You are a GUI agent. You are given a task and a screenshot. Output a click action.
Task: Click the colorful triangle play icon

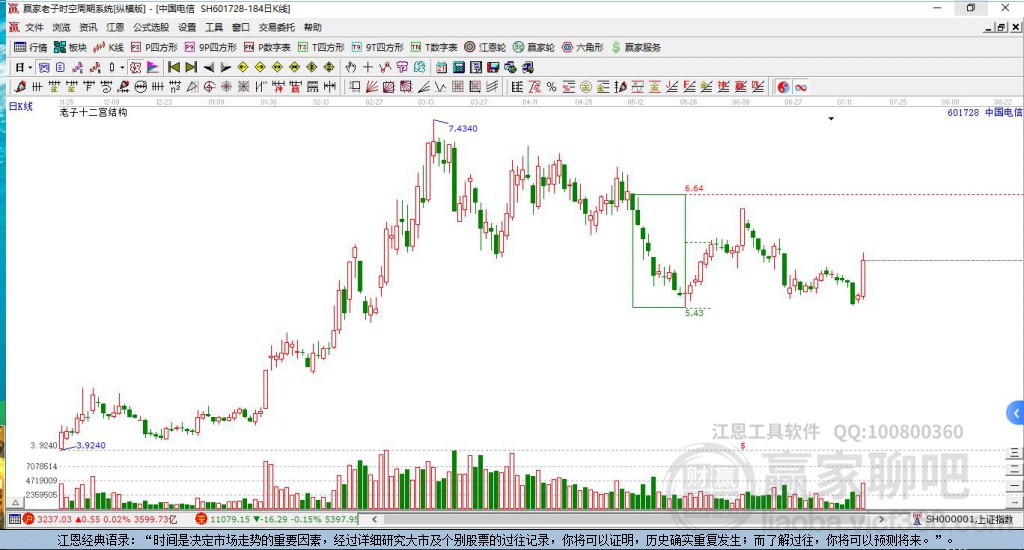click(x=153, y=67)
